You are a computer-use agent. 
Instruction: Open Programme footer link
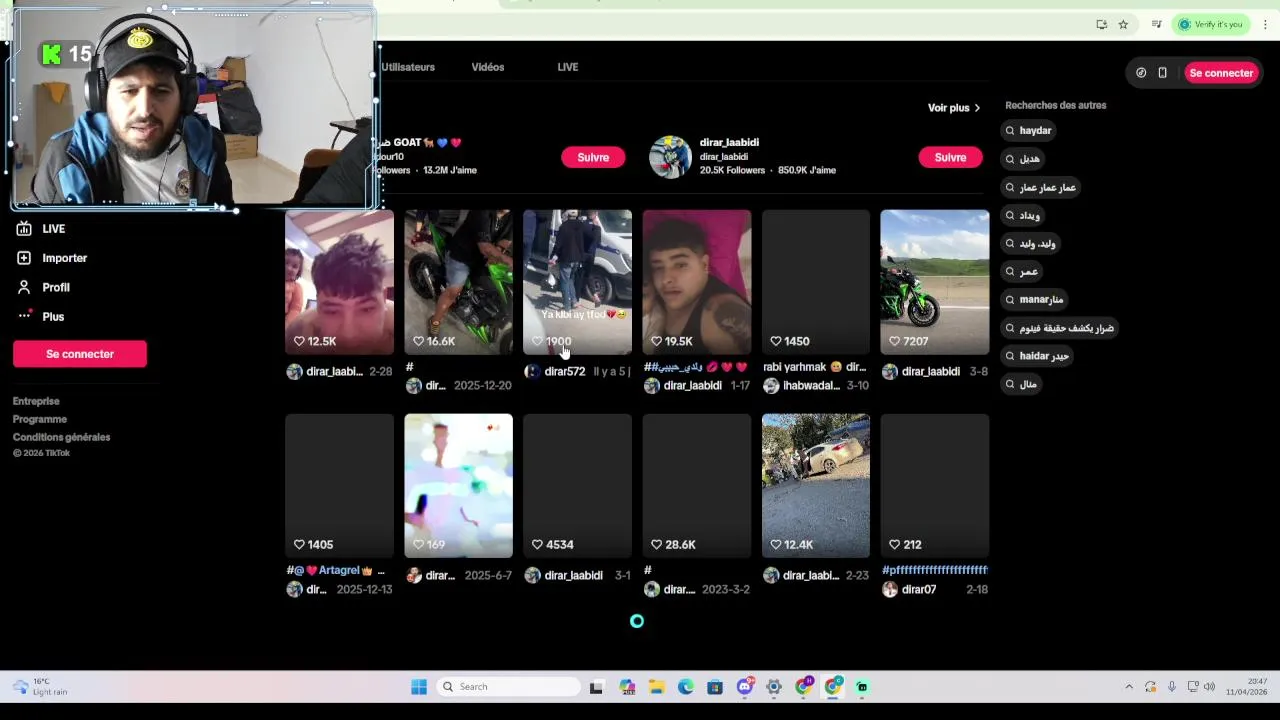pos(40,419)
